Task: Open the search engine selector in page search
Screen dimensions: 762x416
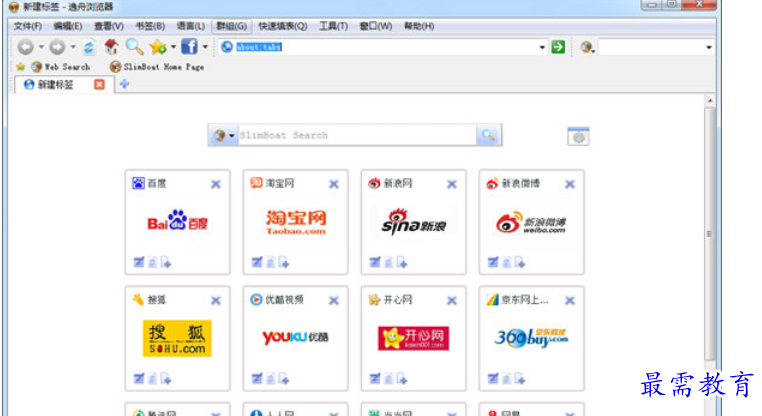Action: [x=223, y=136]
